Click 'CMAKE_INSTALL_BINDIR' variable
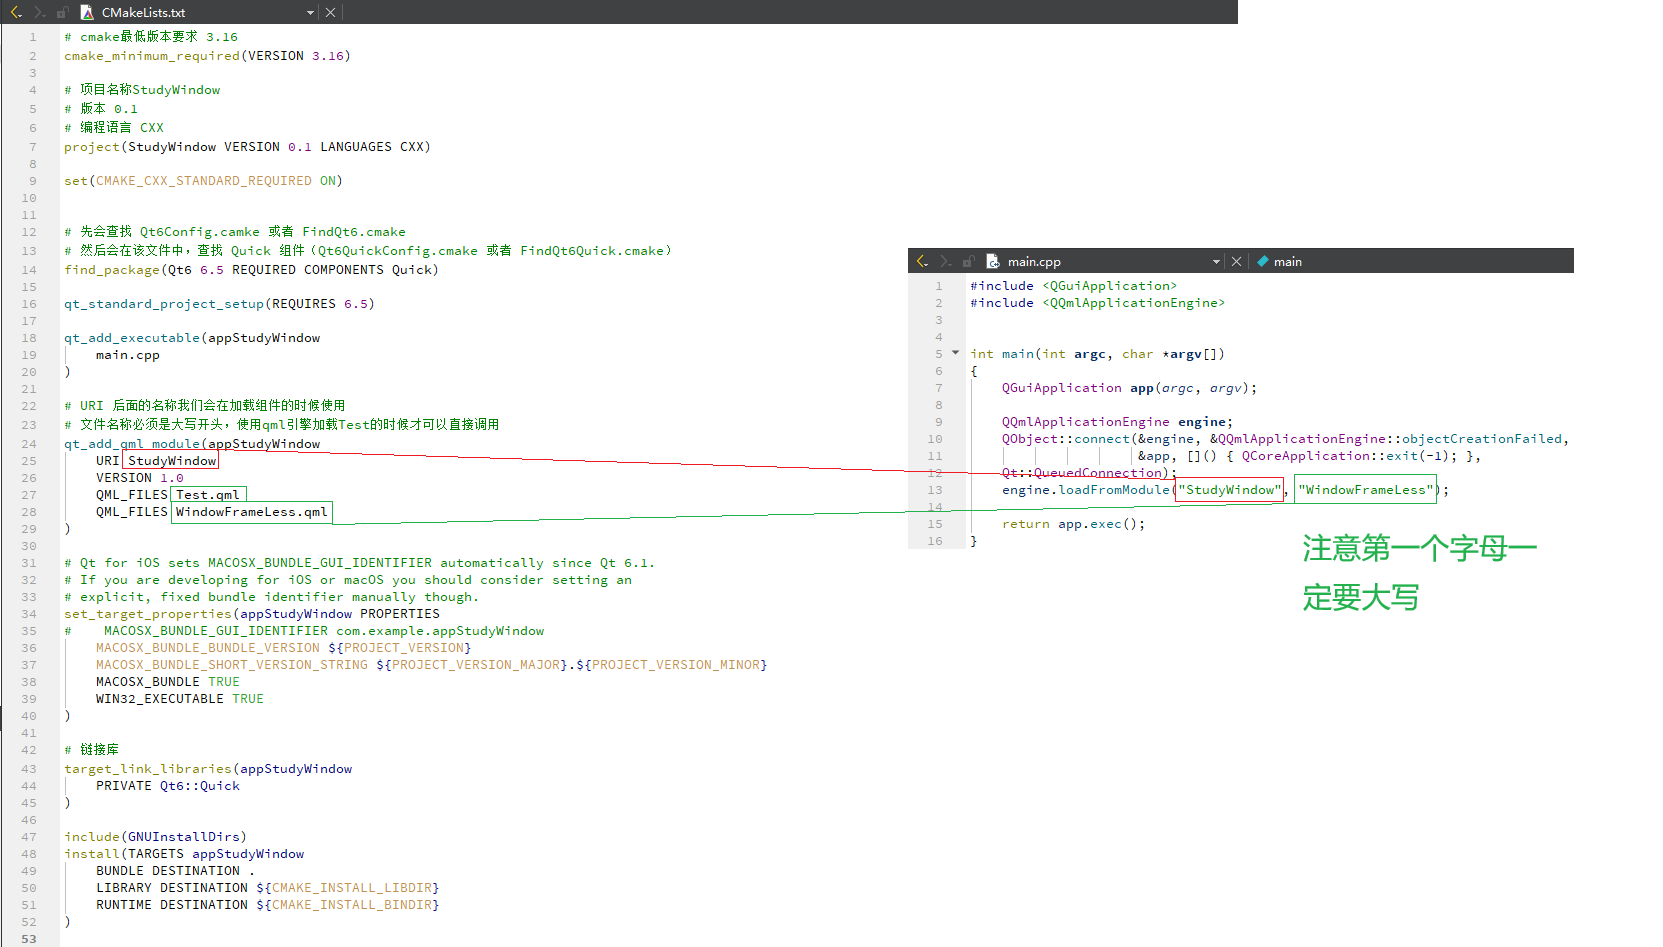Image resolution: width=1663 pixels, height=947 pixels. tap(352, 905)
